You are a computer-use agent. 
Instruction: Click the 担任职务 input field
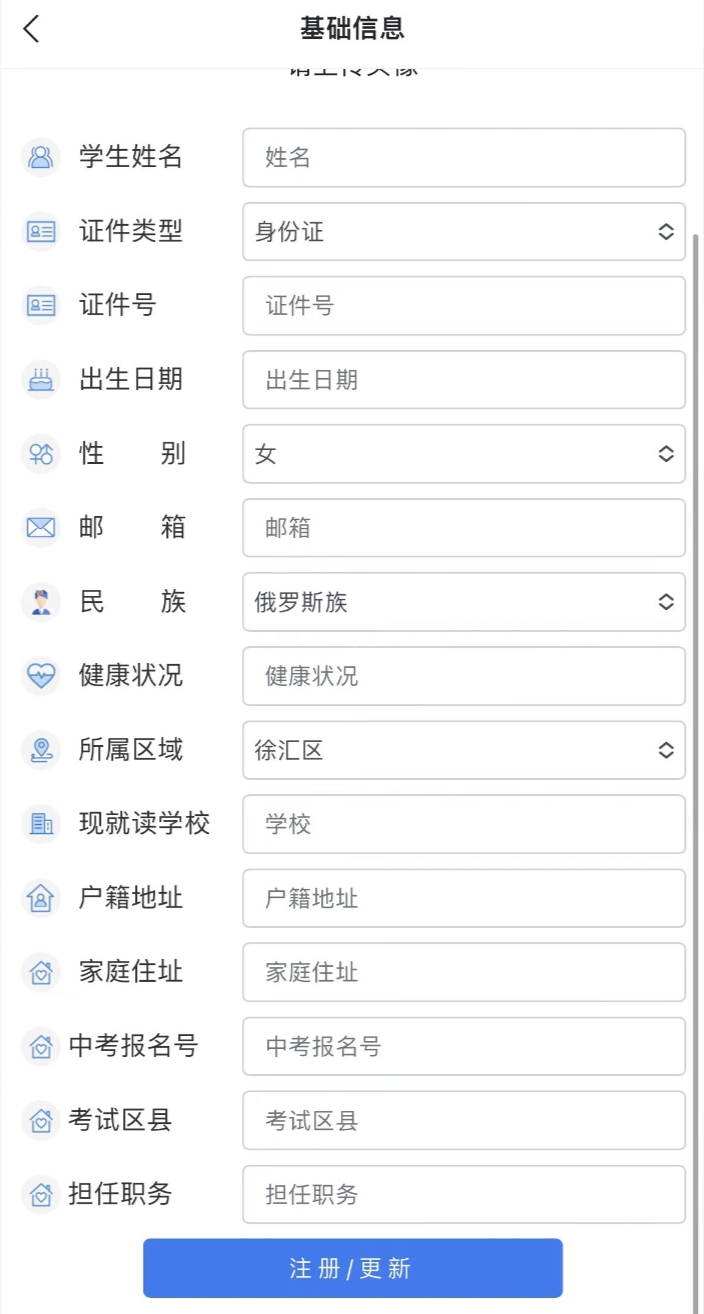464,1194
